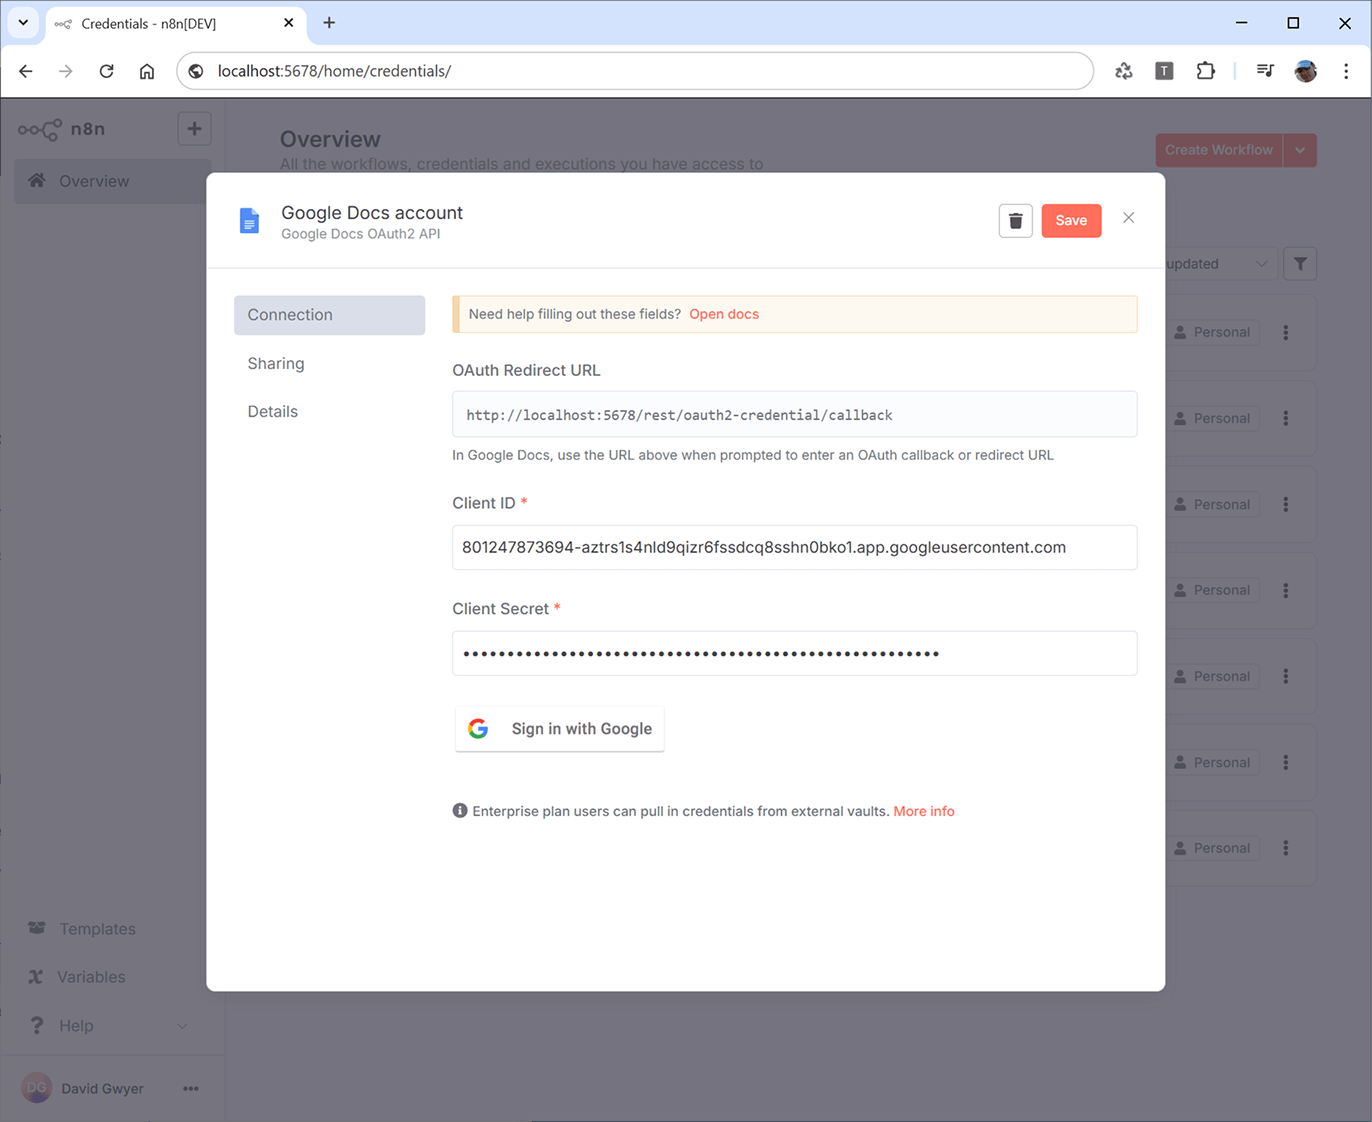The width and height of the screenshot is (1372, 1122).
Task: Go to Overview in the sidebar
Action: pyautogui.click(x=112, y=181)
